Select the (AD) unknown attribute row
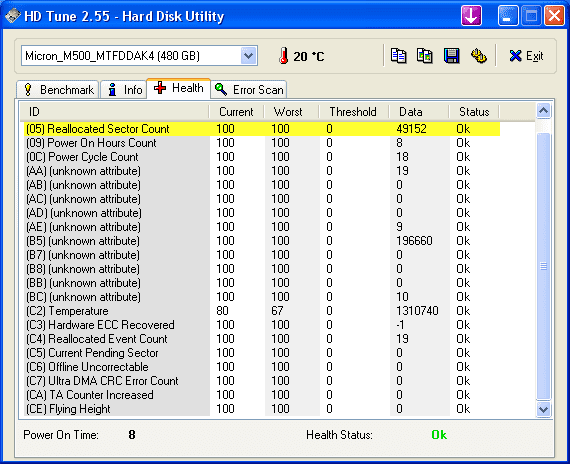Screen dimensions: 570x464 coord(262,213)
